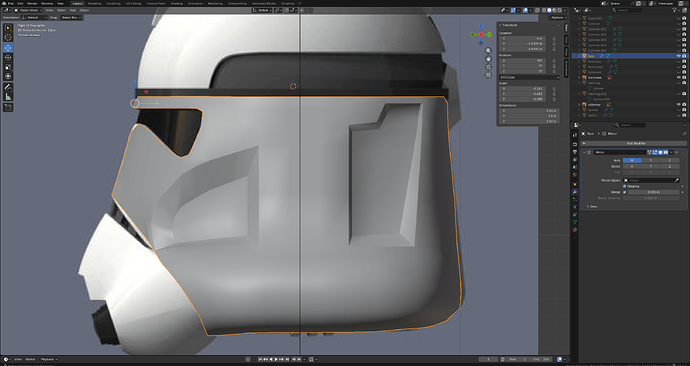The width and height of the screenshot is (690, 366).
Task: Switch to the Sculpting workspace tab
Action: click(x=114, y=3)
